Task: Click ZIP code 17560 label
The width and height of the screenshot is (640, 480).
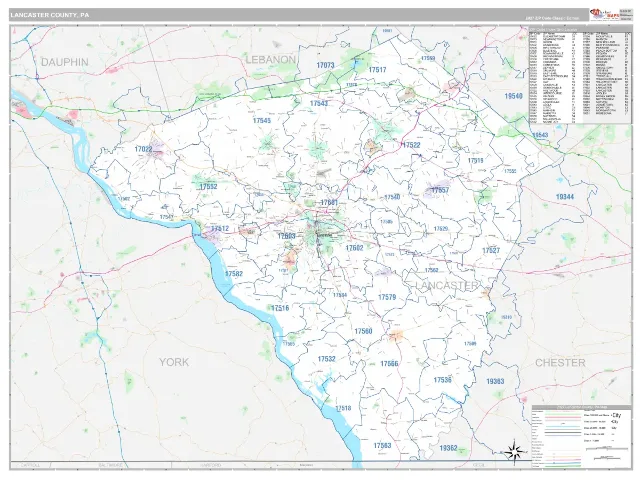Action: click(x=363, y=331)
